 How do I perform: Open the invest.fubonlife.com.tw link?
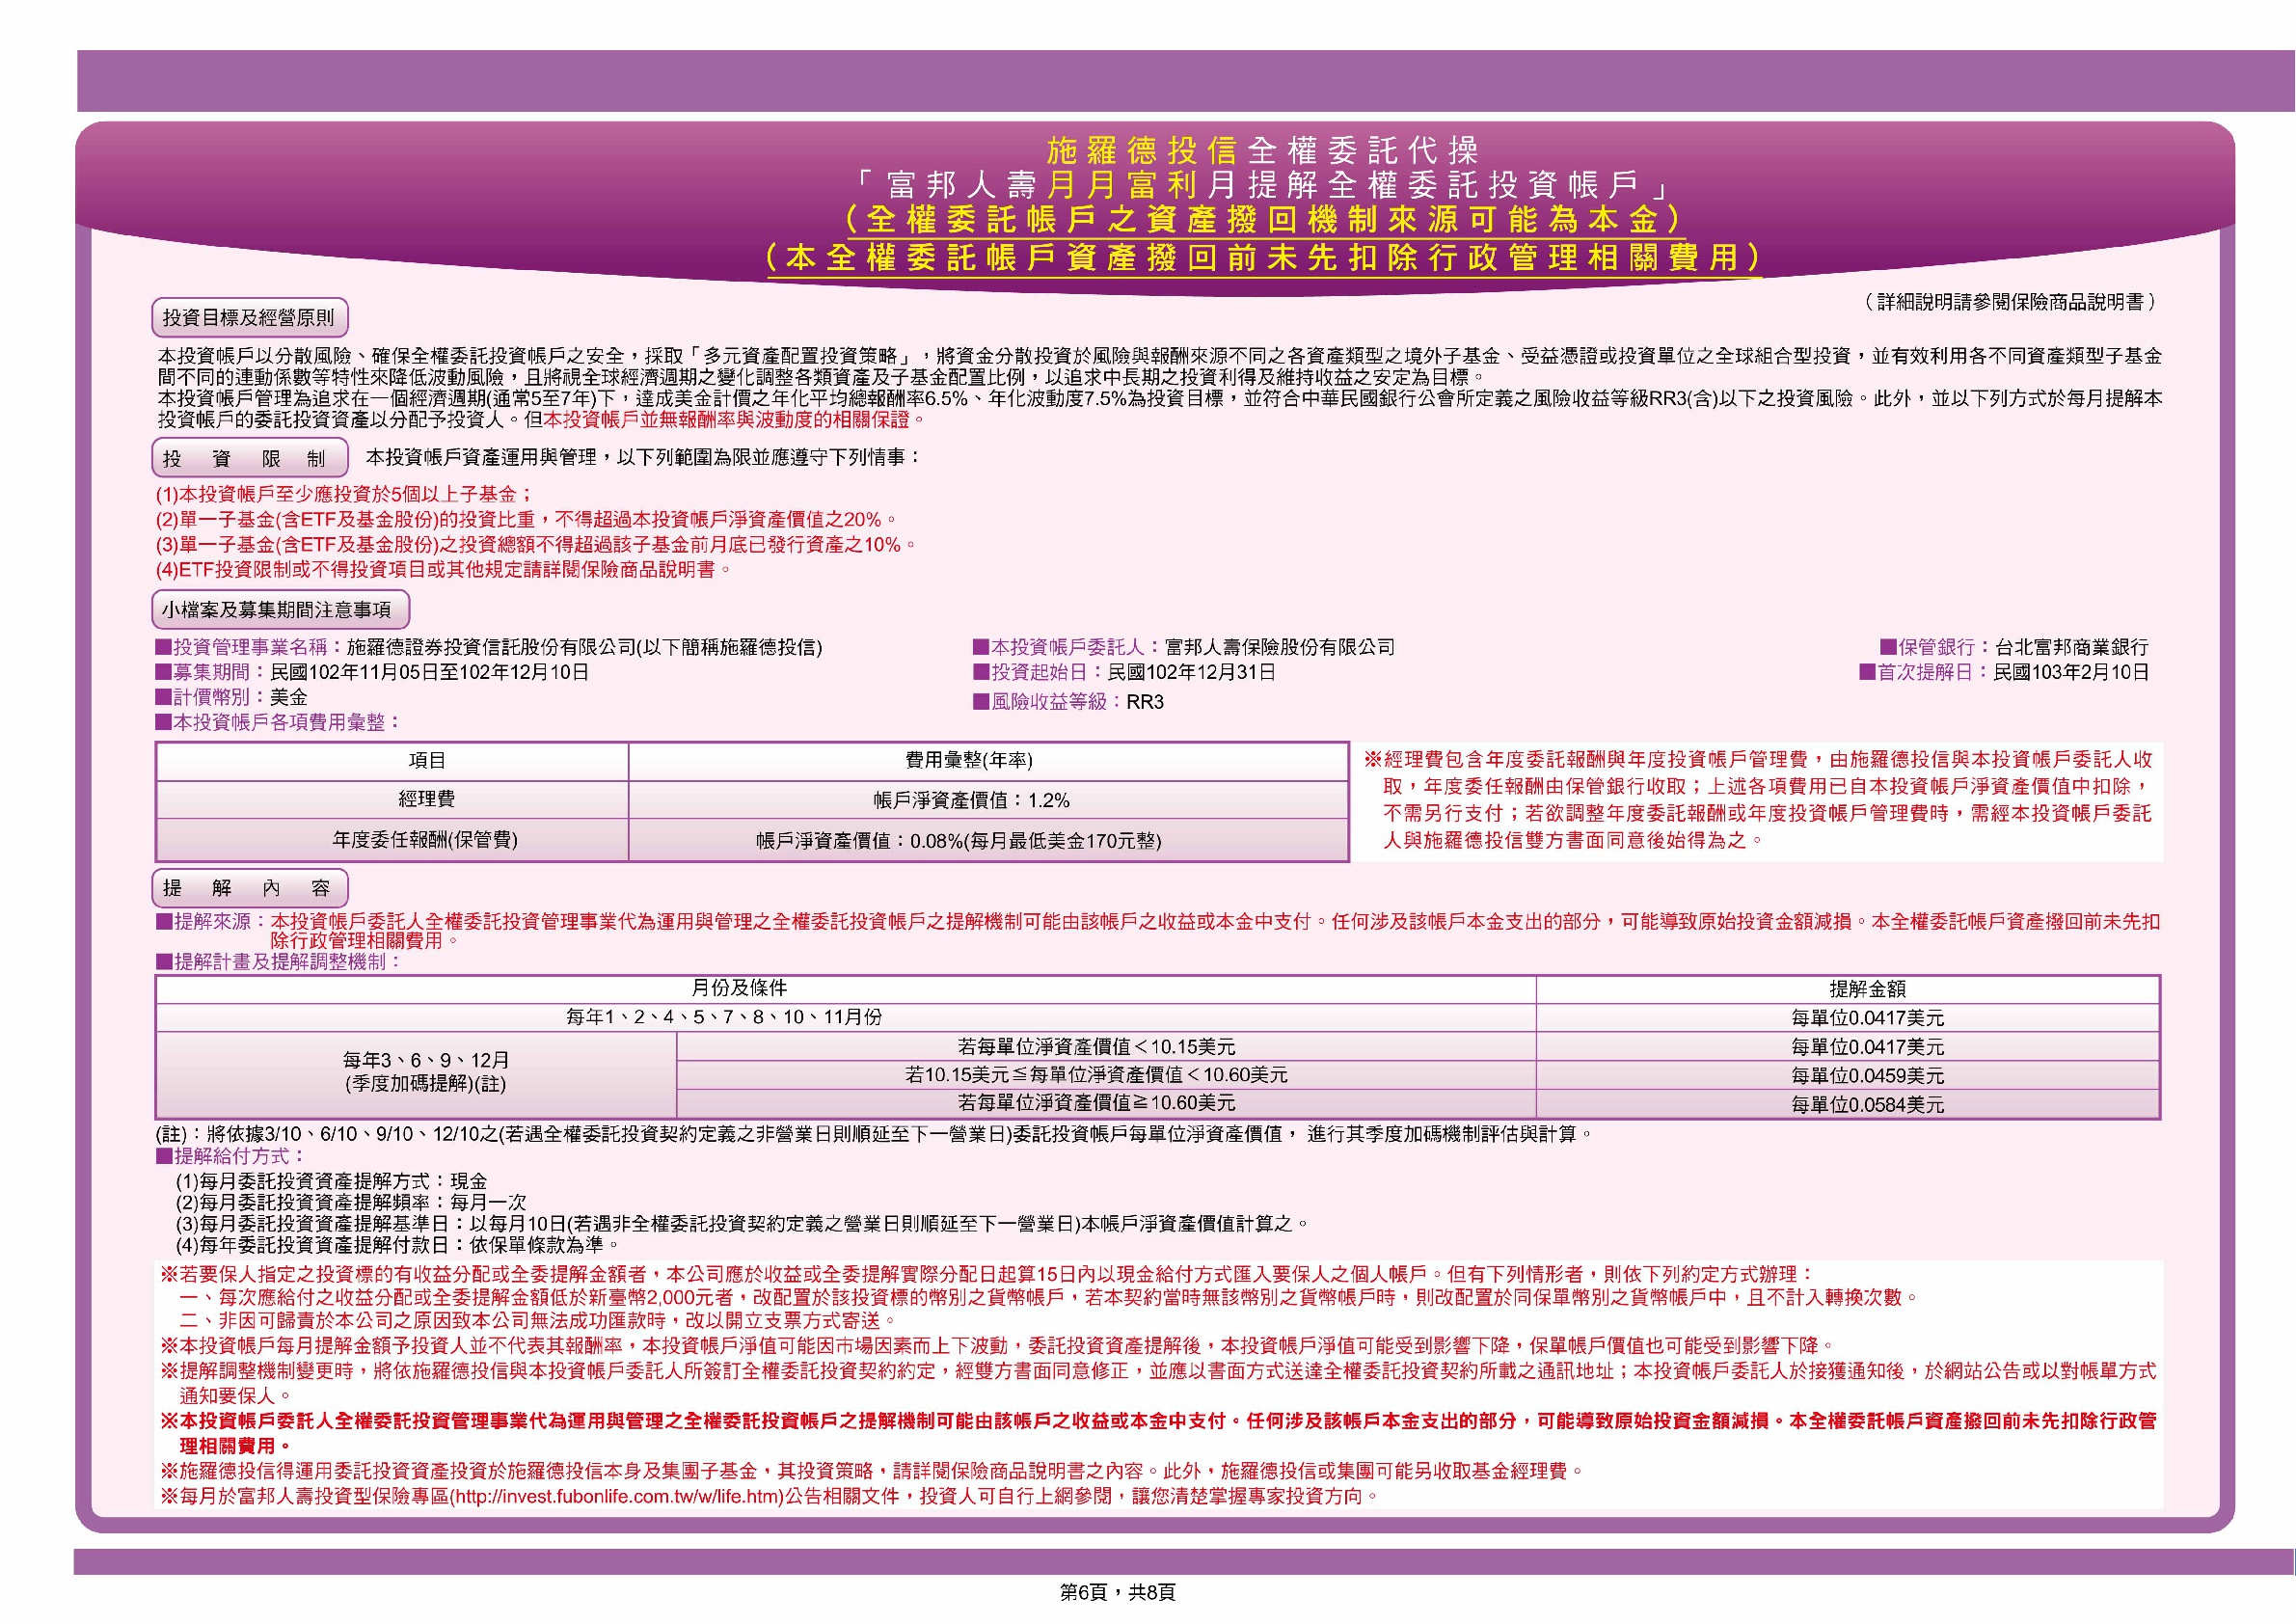617,1496
